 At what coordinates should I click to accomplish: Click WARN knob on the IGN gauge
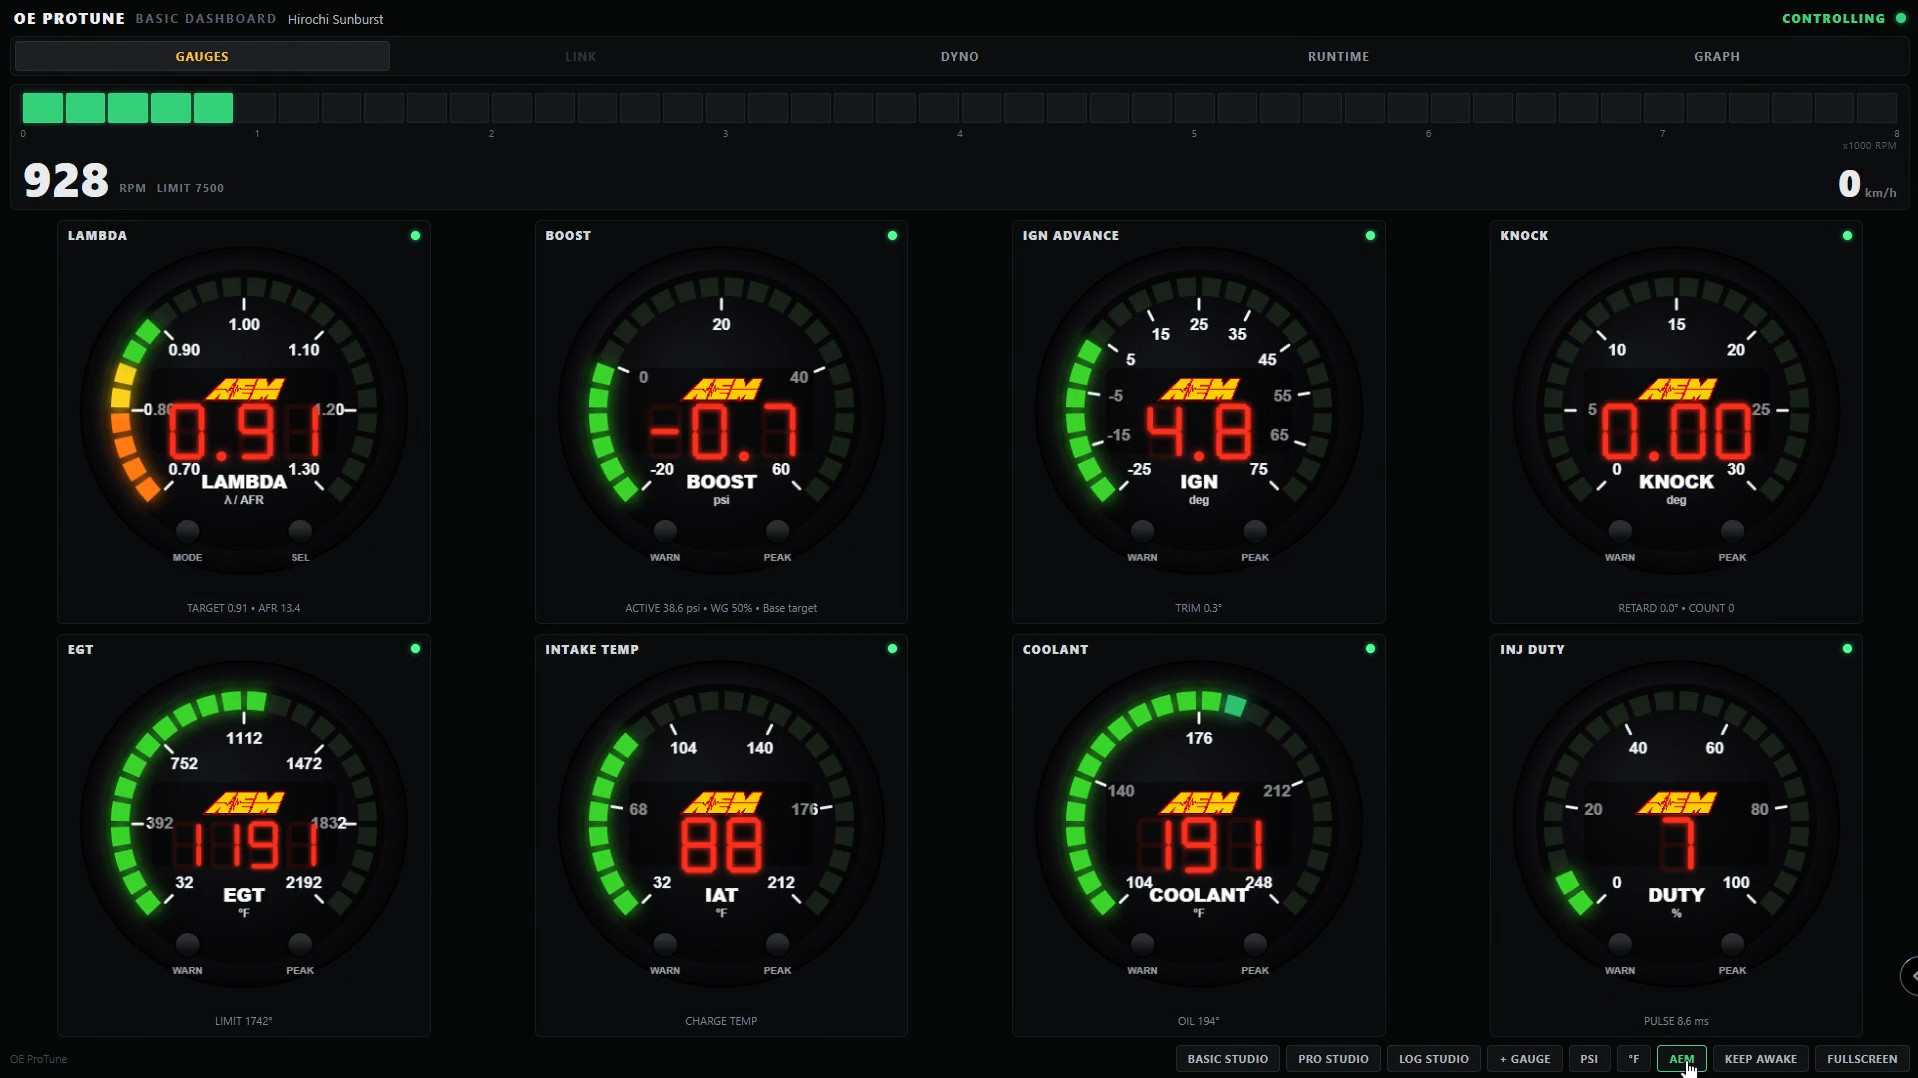click(x=1142, y=530)
